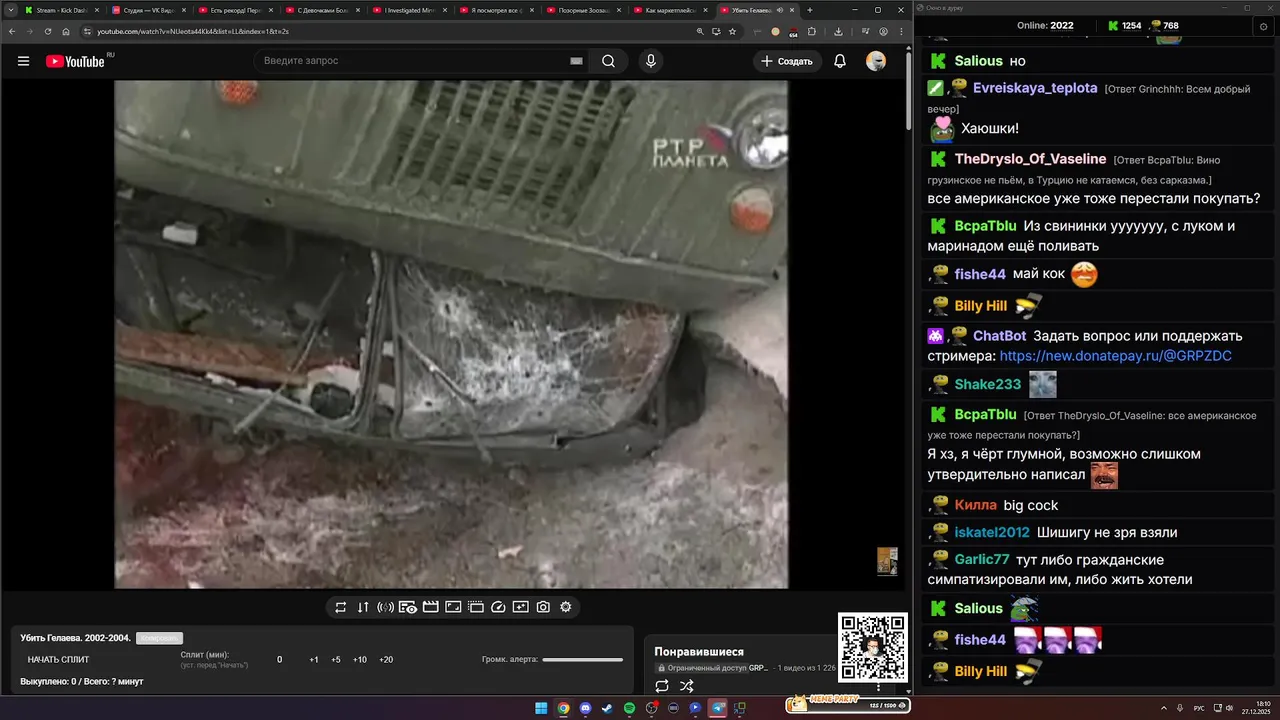This screenshot has height=720, width=1280.
Task: Open Discord from the taskbar
Action: 585,708
